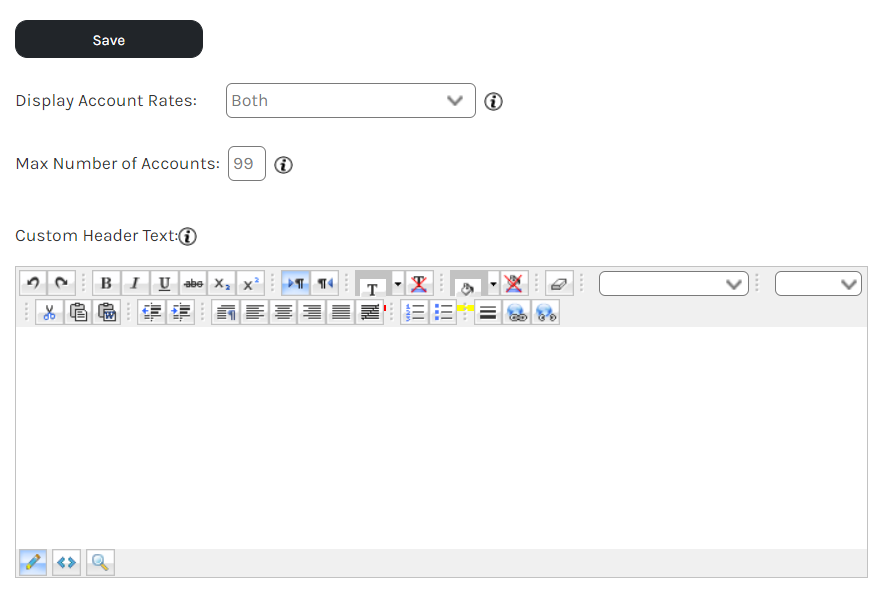Set left-to-right text direction
Image resolution: width=882 pixels, height=591 pixels.
pyautogui.click(x=295, y=283)
